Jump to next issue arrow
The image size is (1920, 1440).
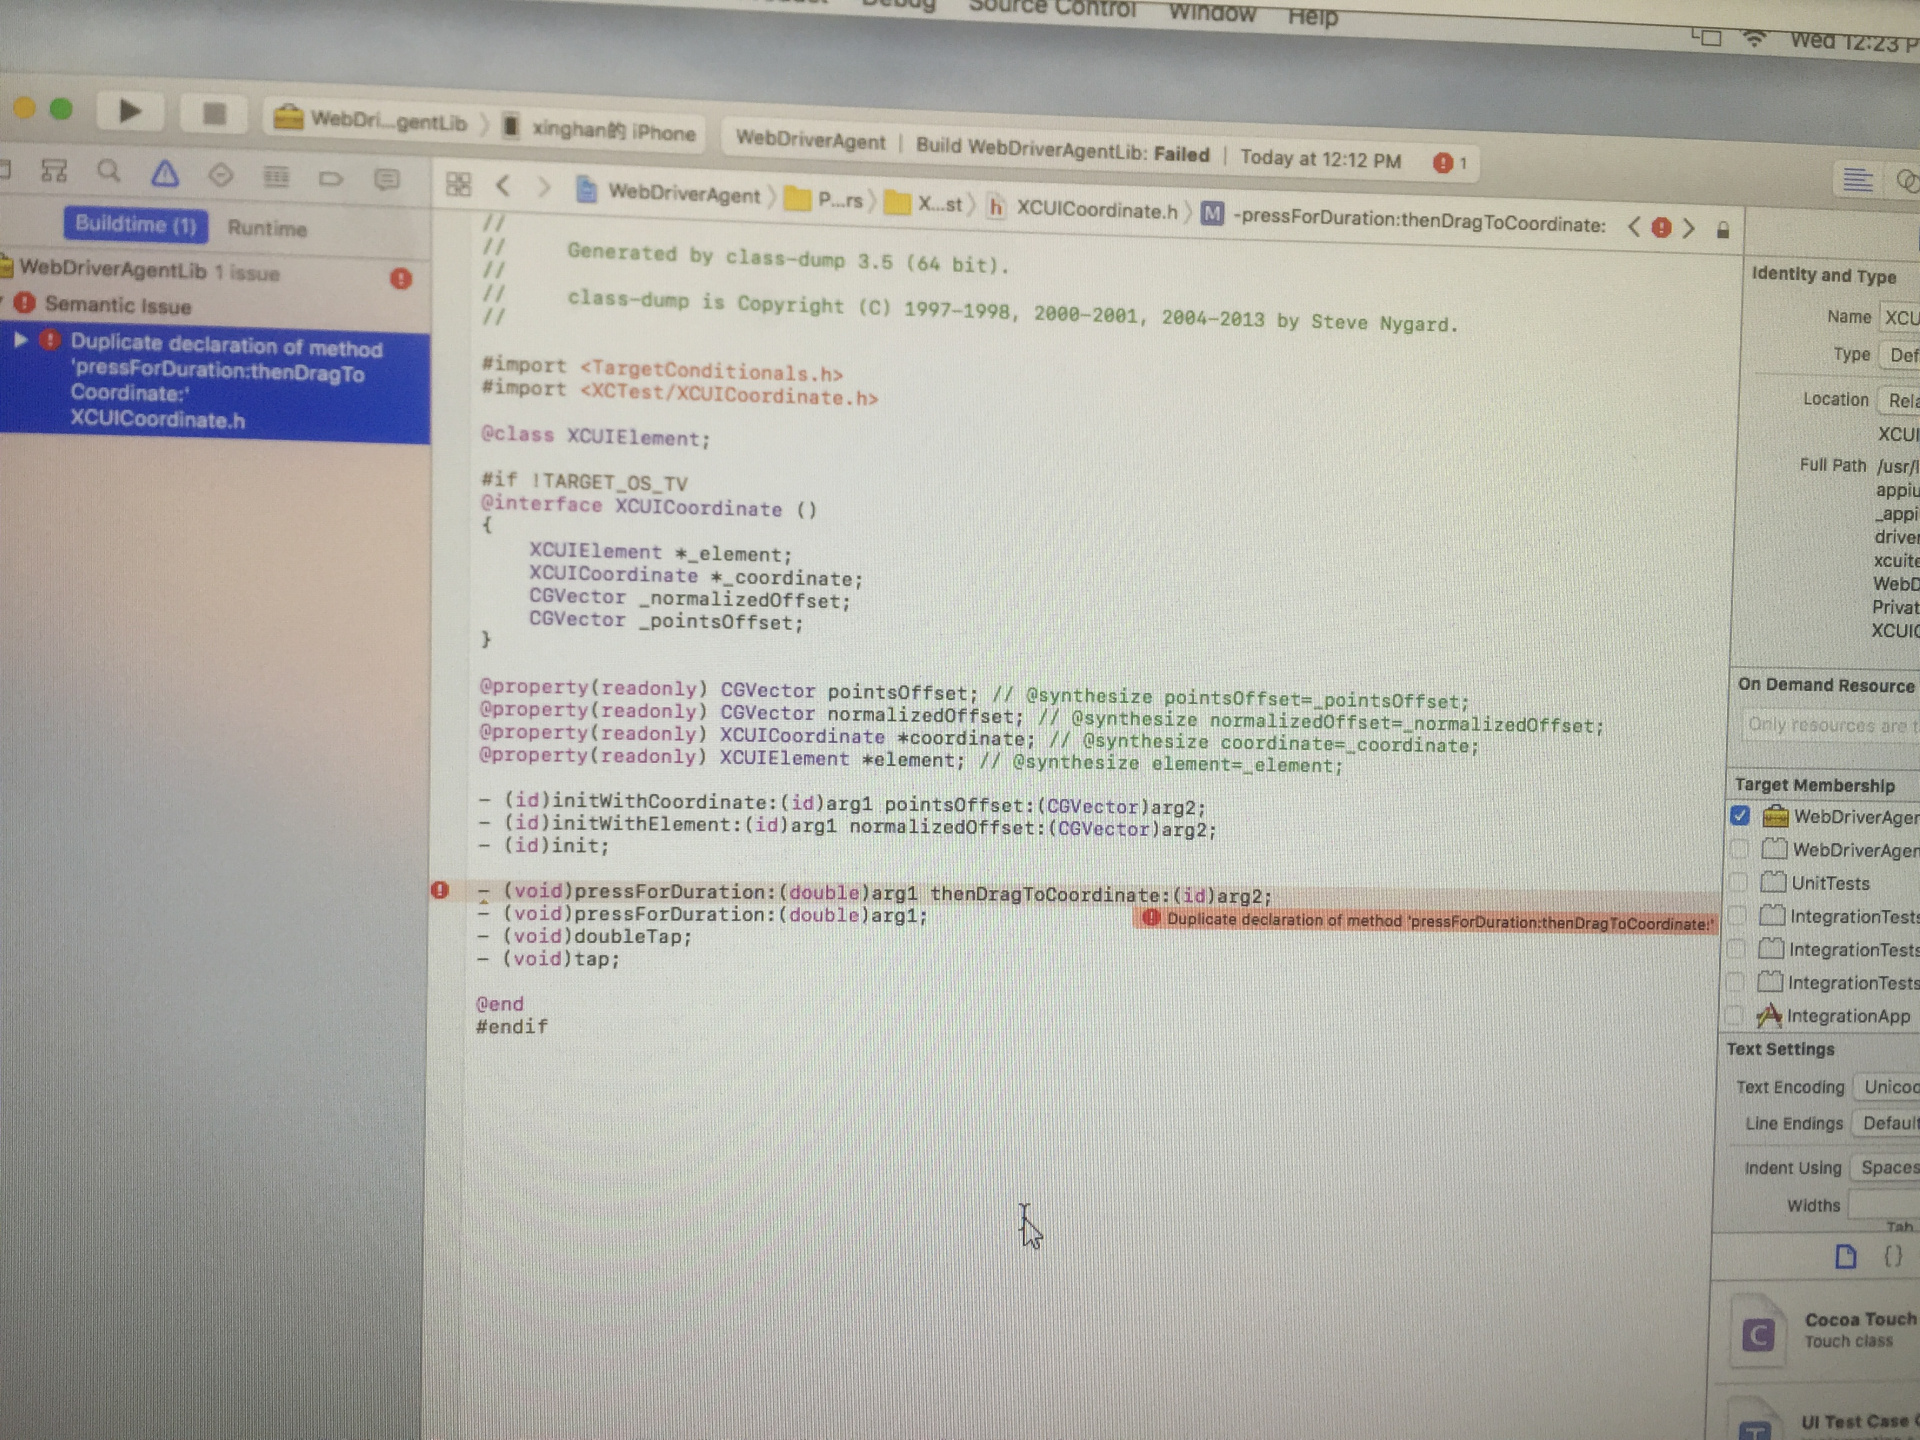click(1689, 229)
